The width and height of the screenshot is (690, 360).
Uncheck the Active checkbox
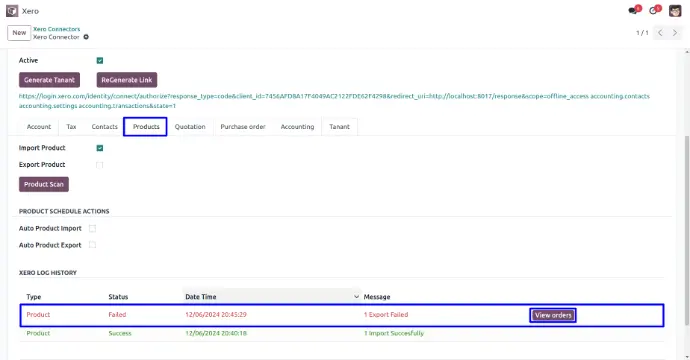coord(100,60)
